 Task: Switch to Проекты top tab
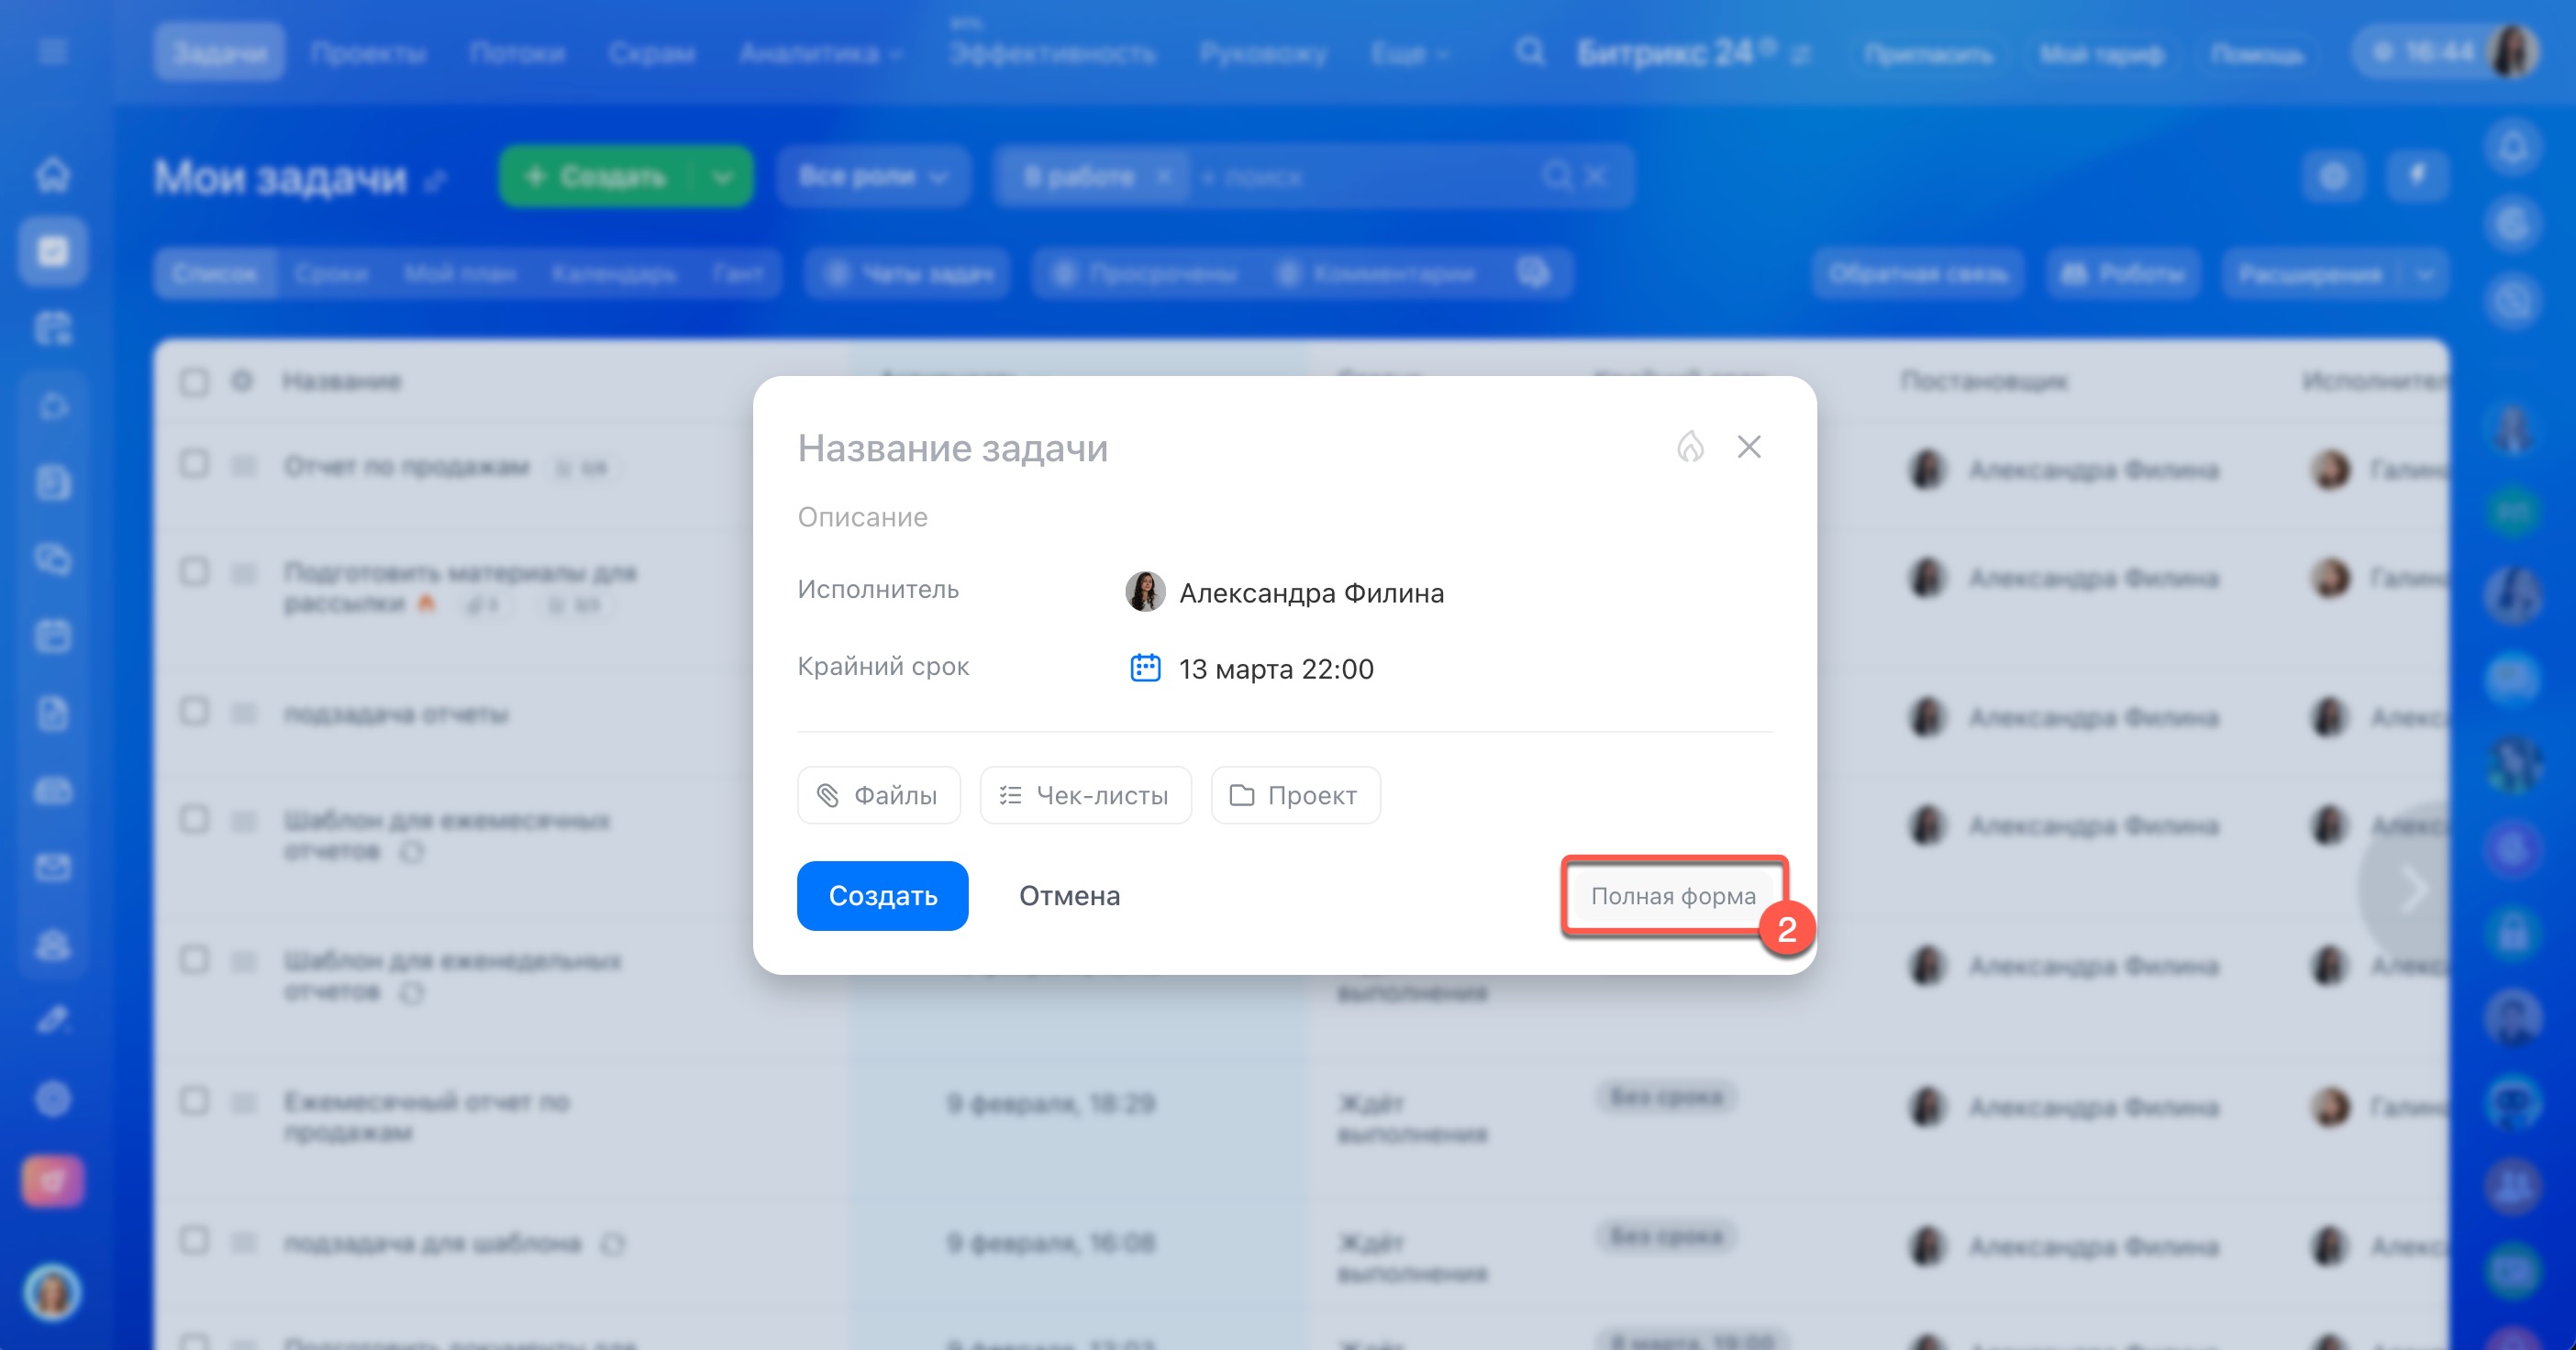pyautogui.click(x=367, y=53)
